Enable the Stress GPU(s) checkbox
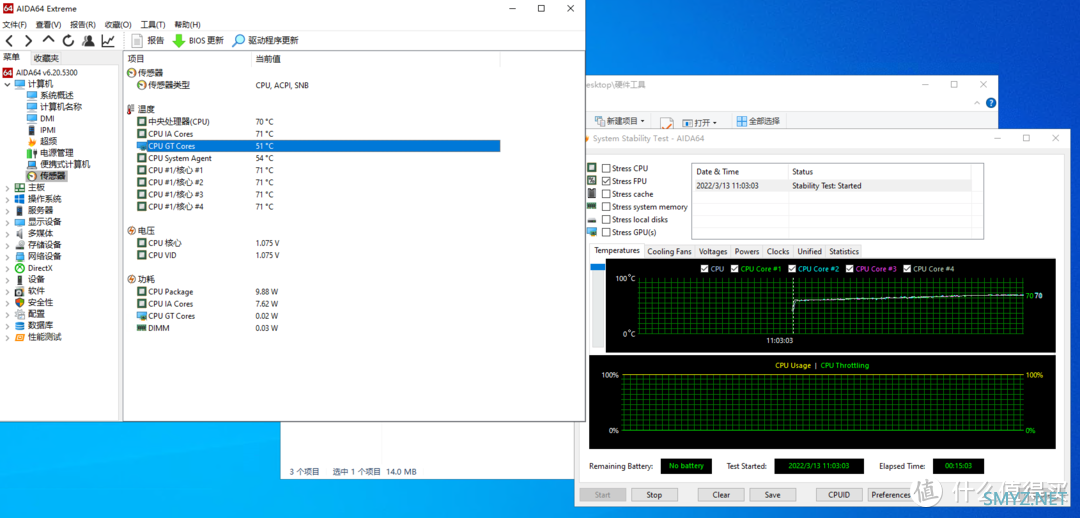 [x=606, y=232]
